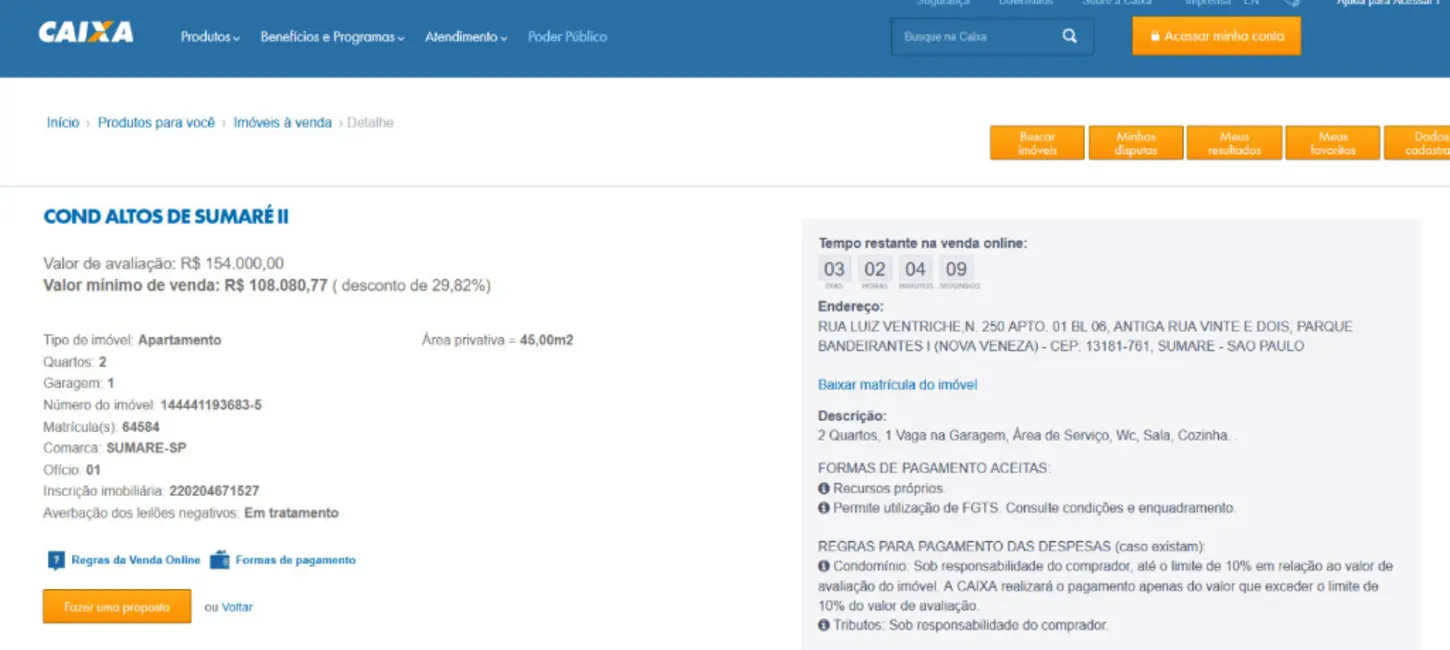Click the property number 144441193683-5
Image resolution: width=1450 pixels, height=650 pixels.
pyautogui.click(x=211, y=405)
